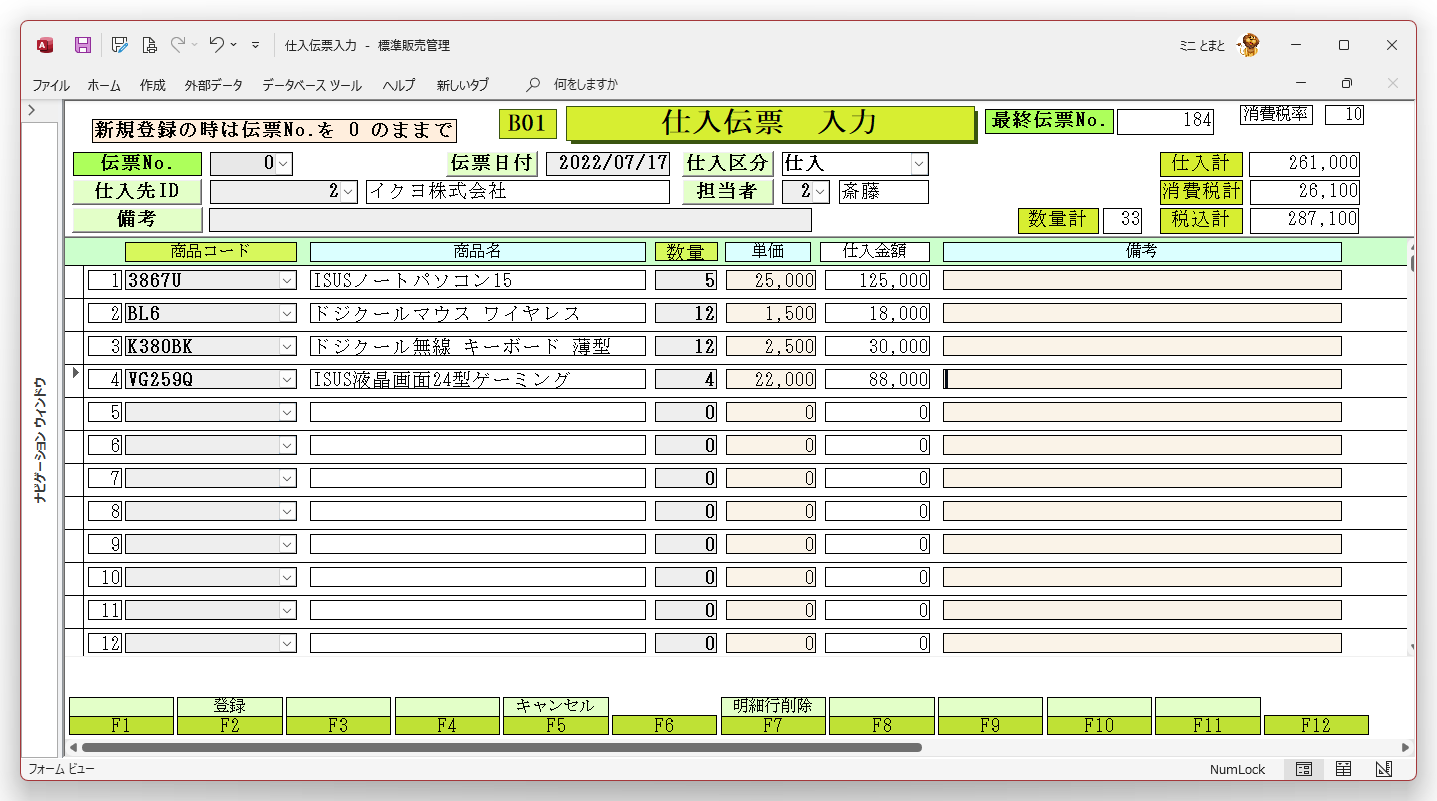Click the 伝票日付 label button

pos(493,164)
